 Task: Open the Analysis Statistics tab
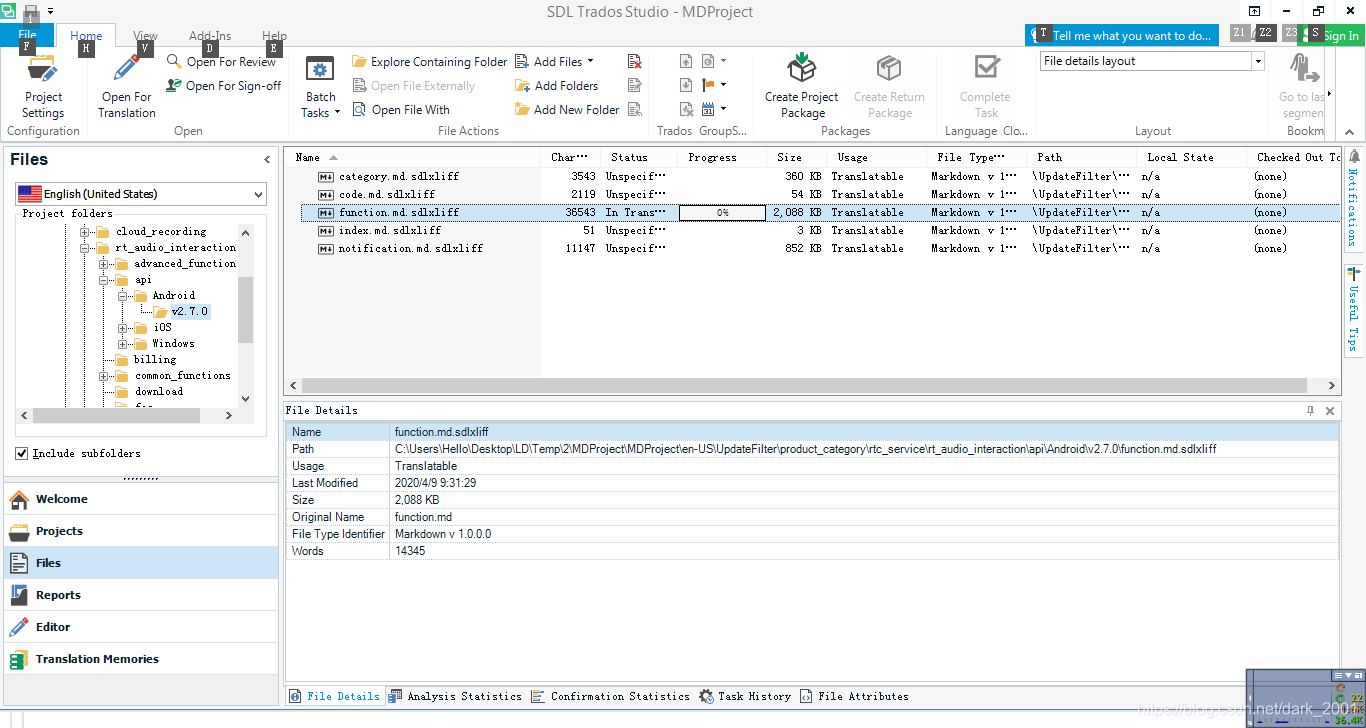[x=455, y=696]
